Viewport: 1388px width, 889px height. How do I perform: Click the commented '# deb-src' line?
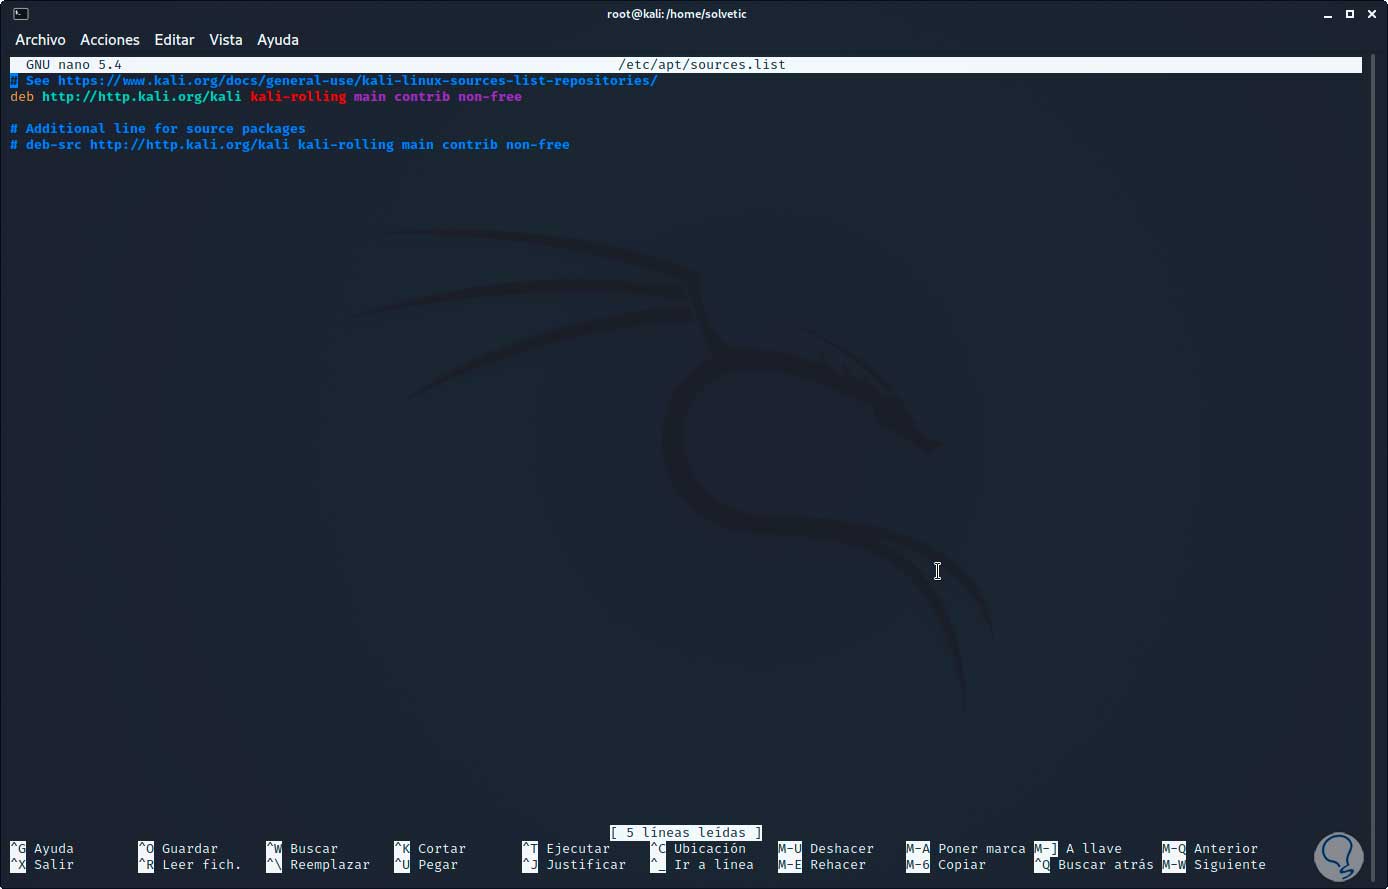290,145
